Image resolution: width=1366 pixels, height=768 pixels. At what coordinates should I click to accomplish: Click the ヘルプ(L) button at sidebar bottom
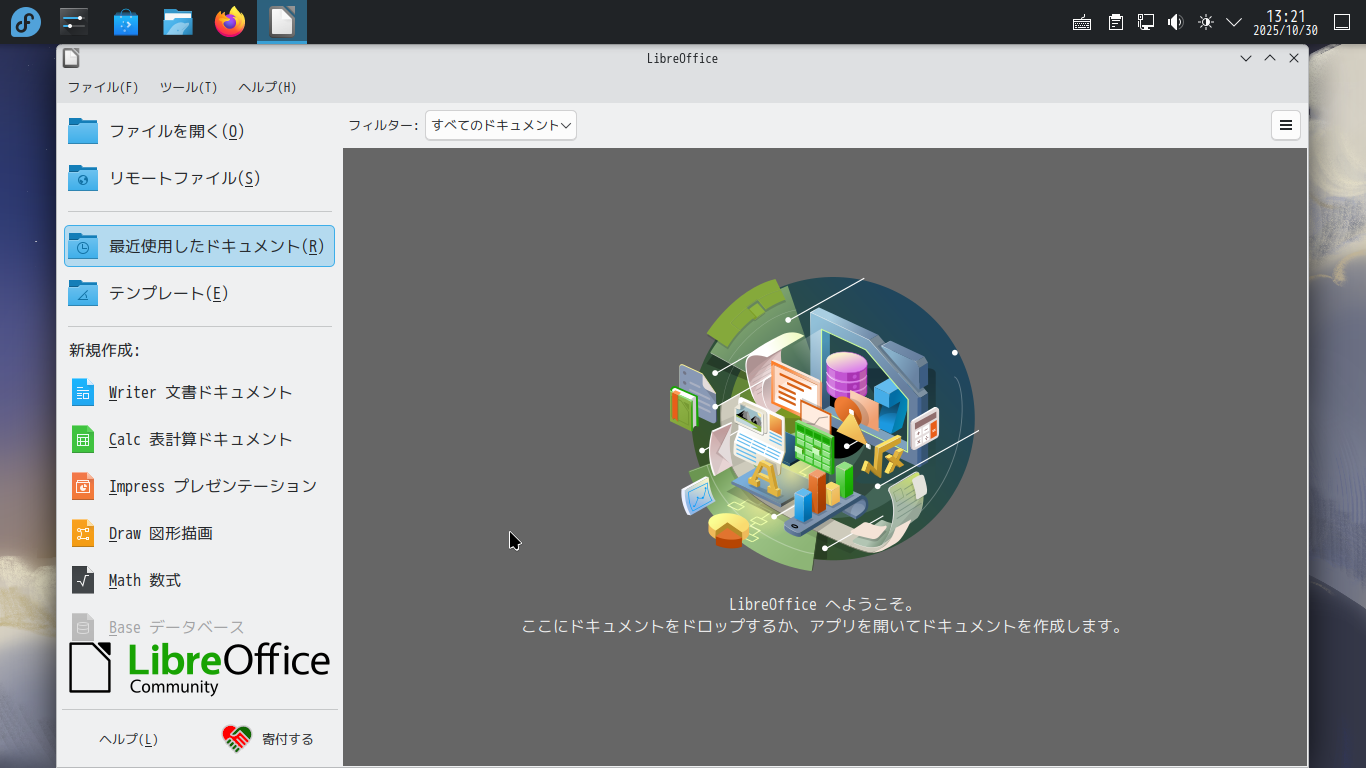(128, 739)
